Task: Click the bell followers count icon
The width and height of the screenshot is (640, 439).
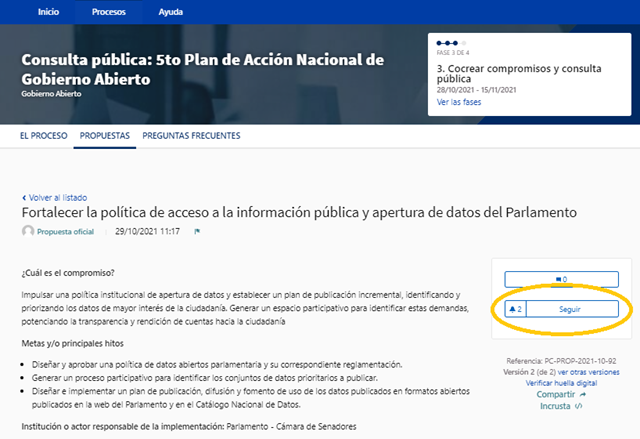Action: (x=516, y=309)
